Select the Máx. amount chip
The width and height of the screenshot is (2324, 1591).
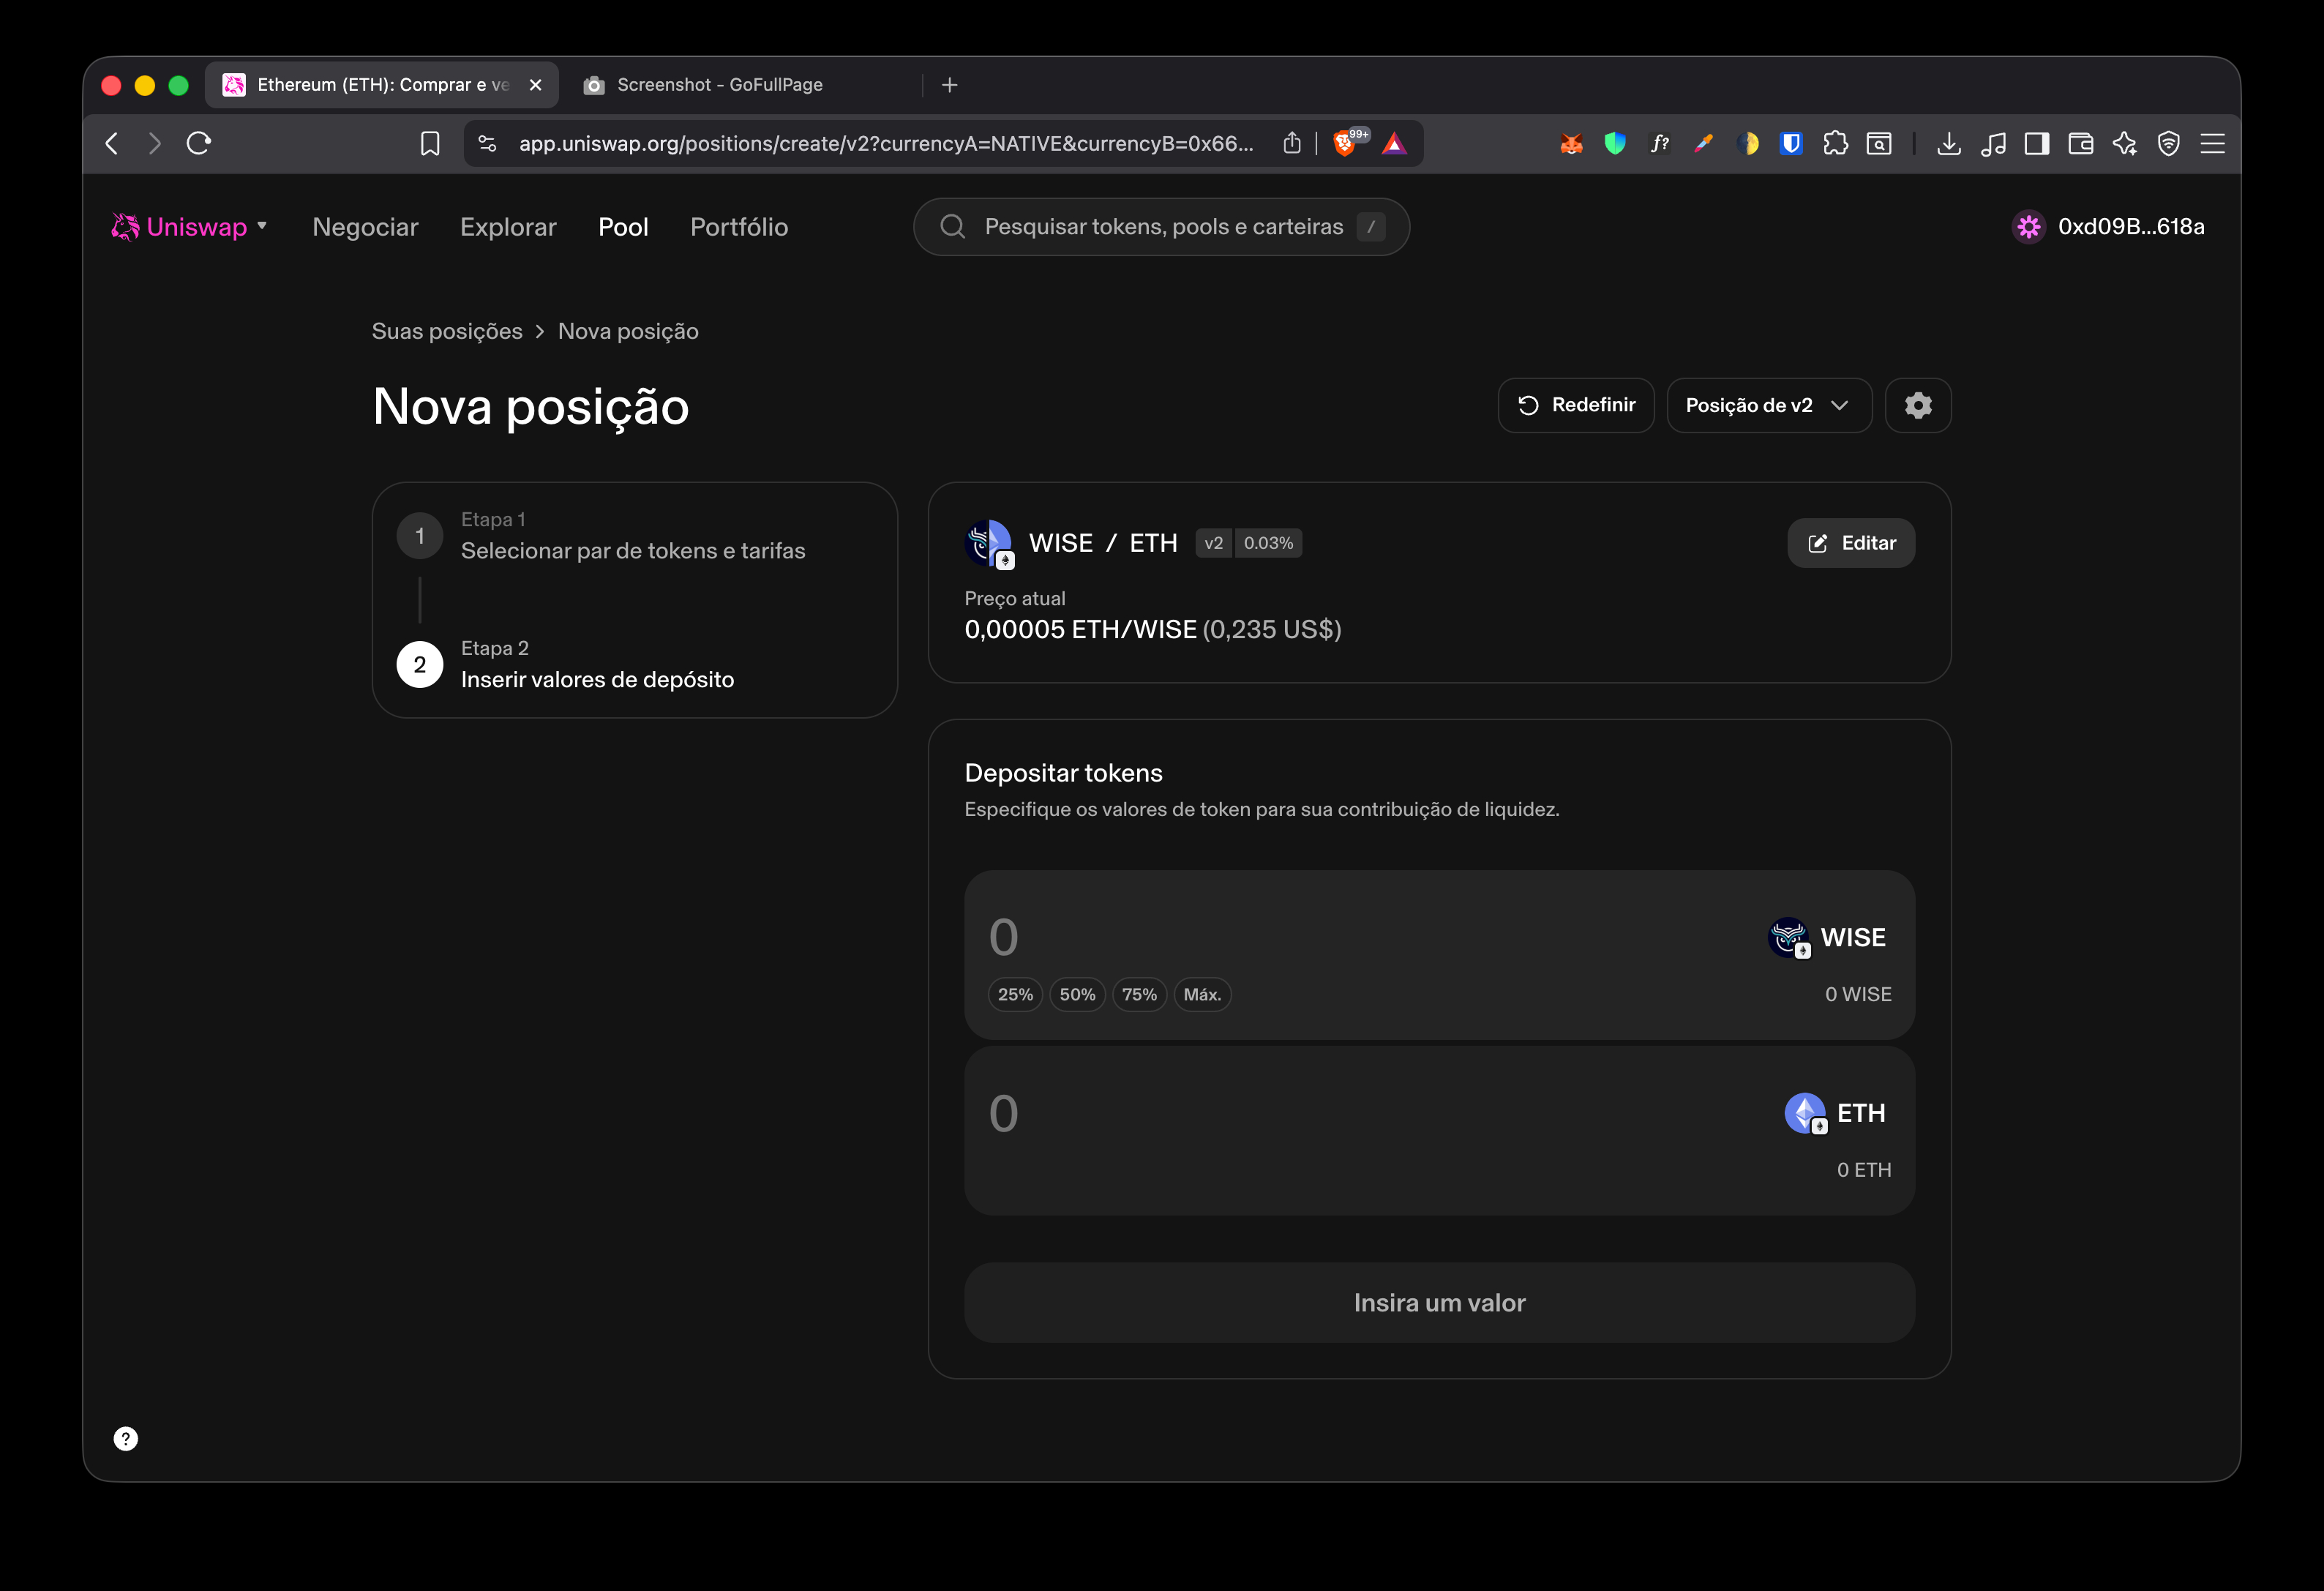click(x=1202, y=994)
